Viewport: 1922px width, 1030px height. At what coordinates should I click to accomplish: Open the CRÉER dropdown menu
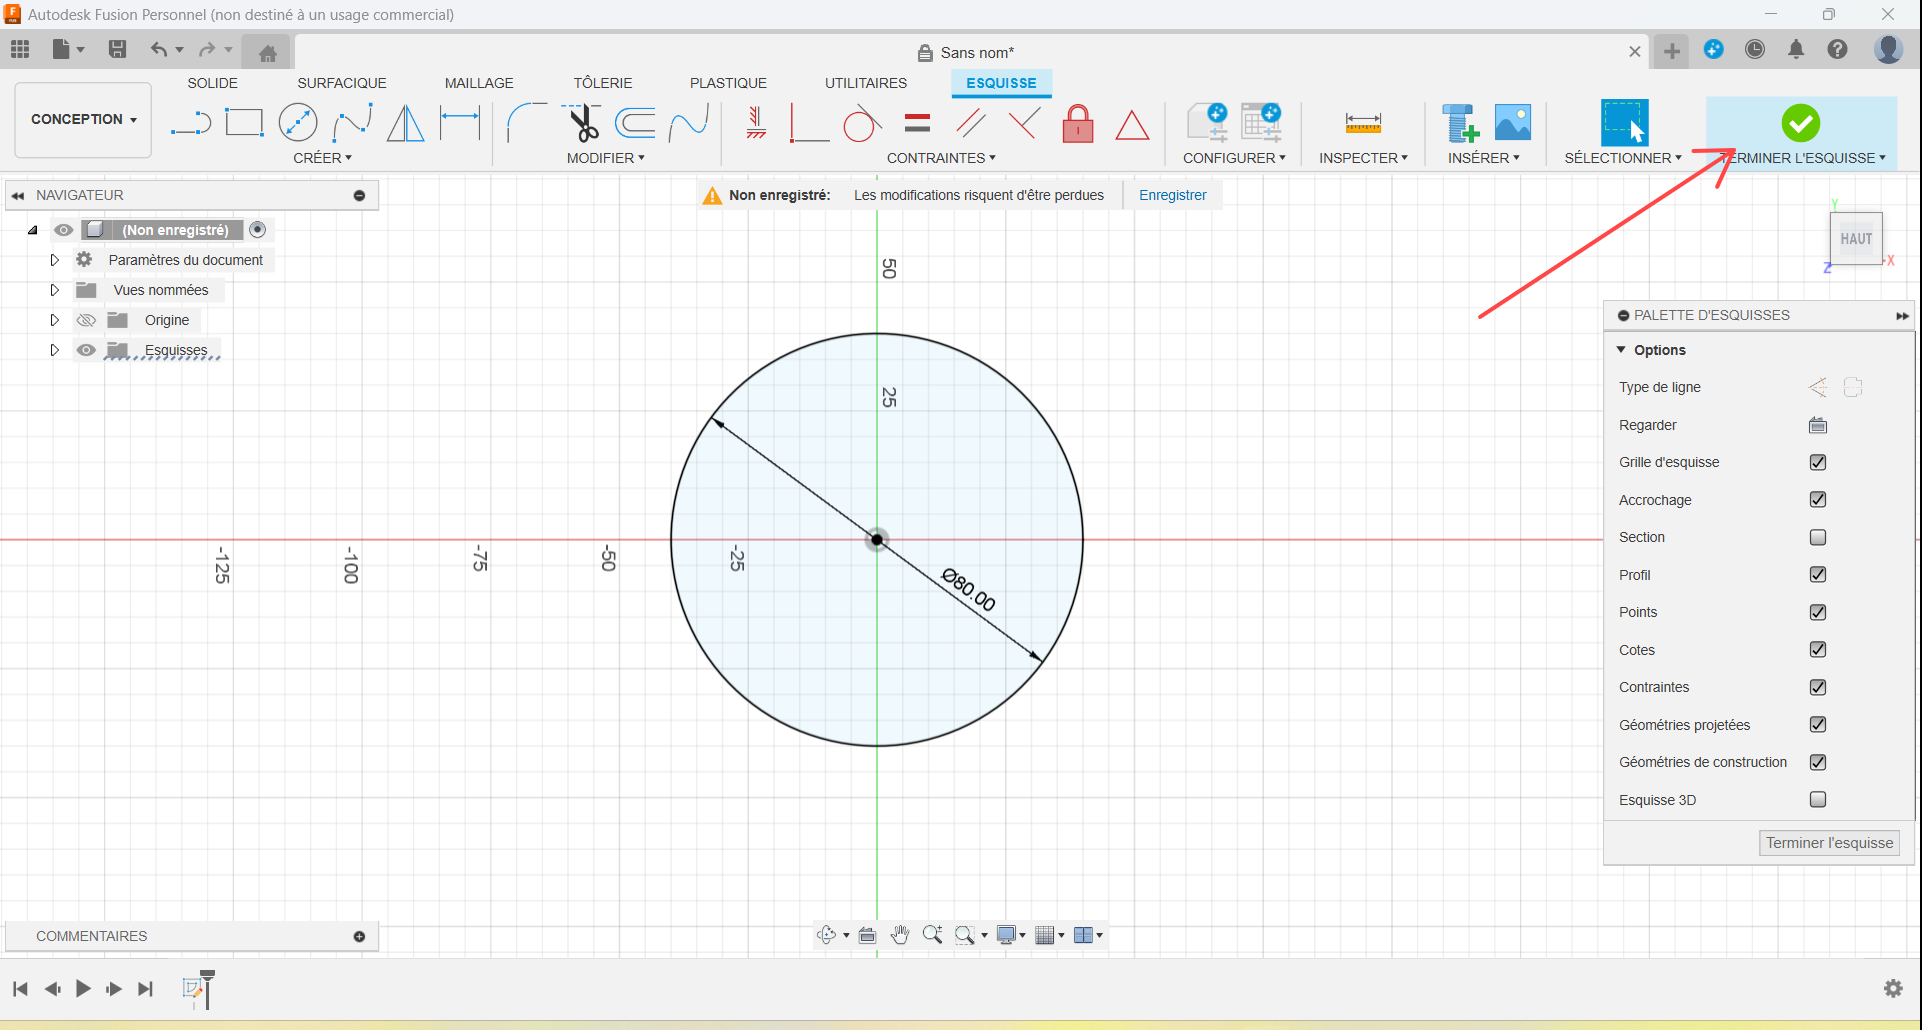point(322,158)
